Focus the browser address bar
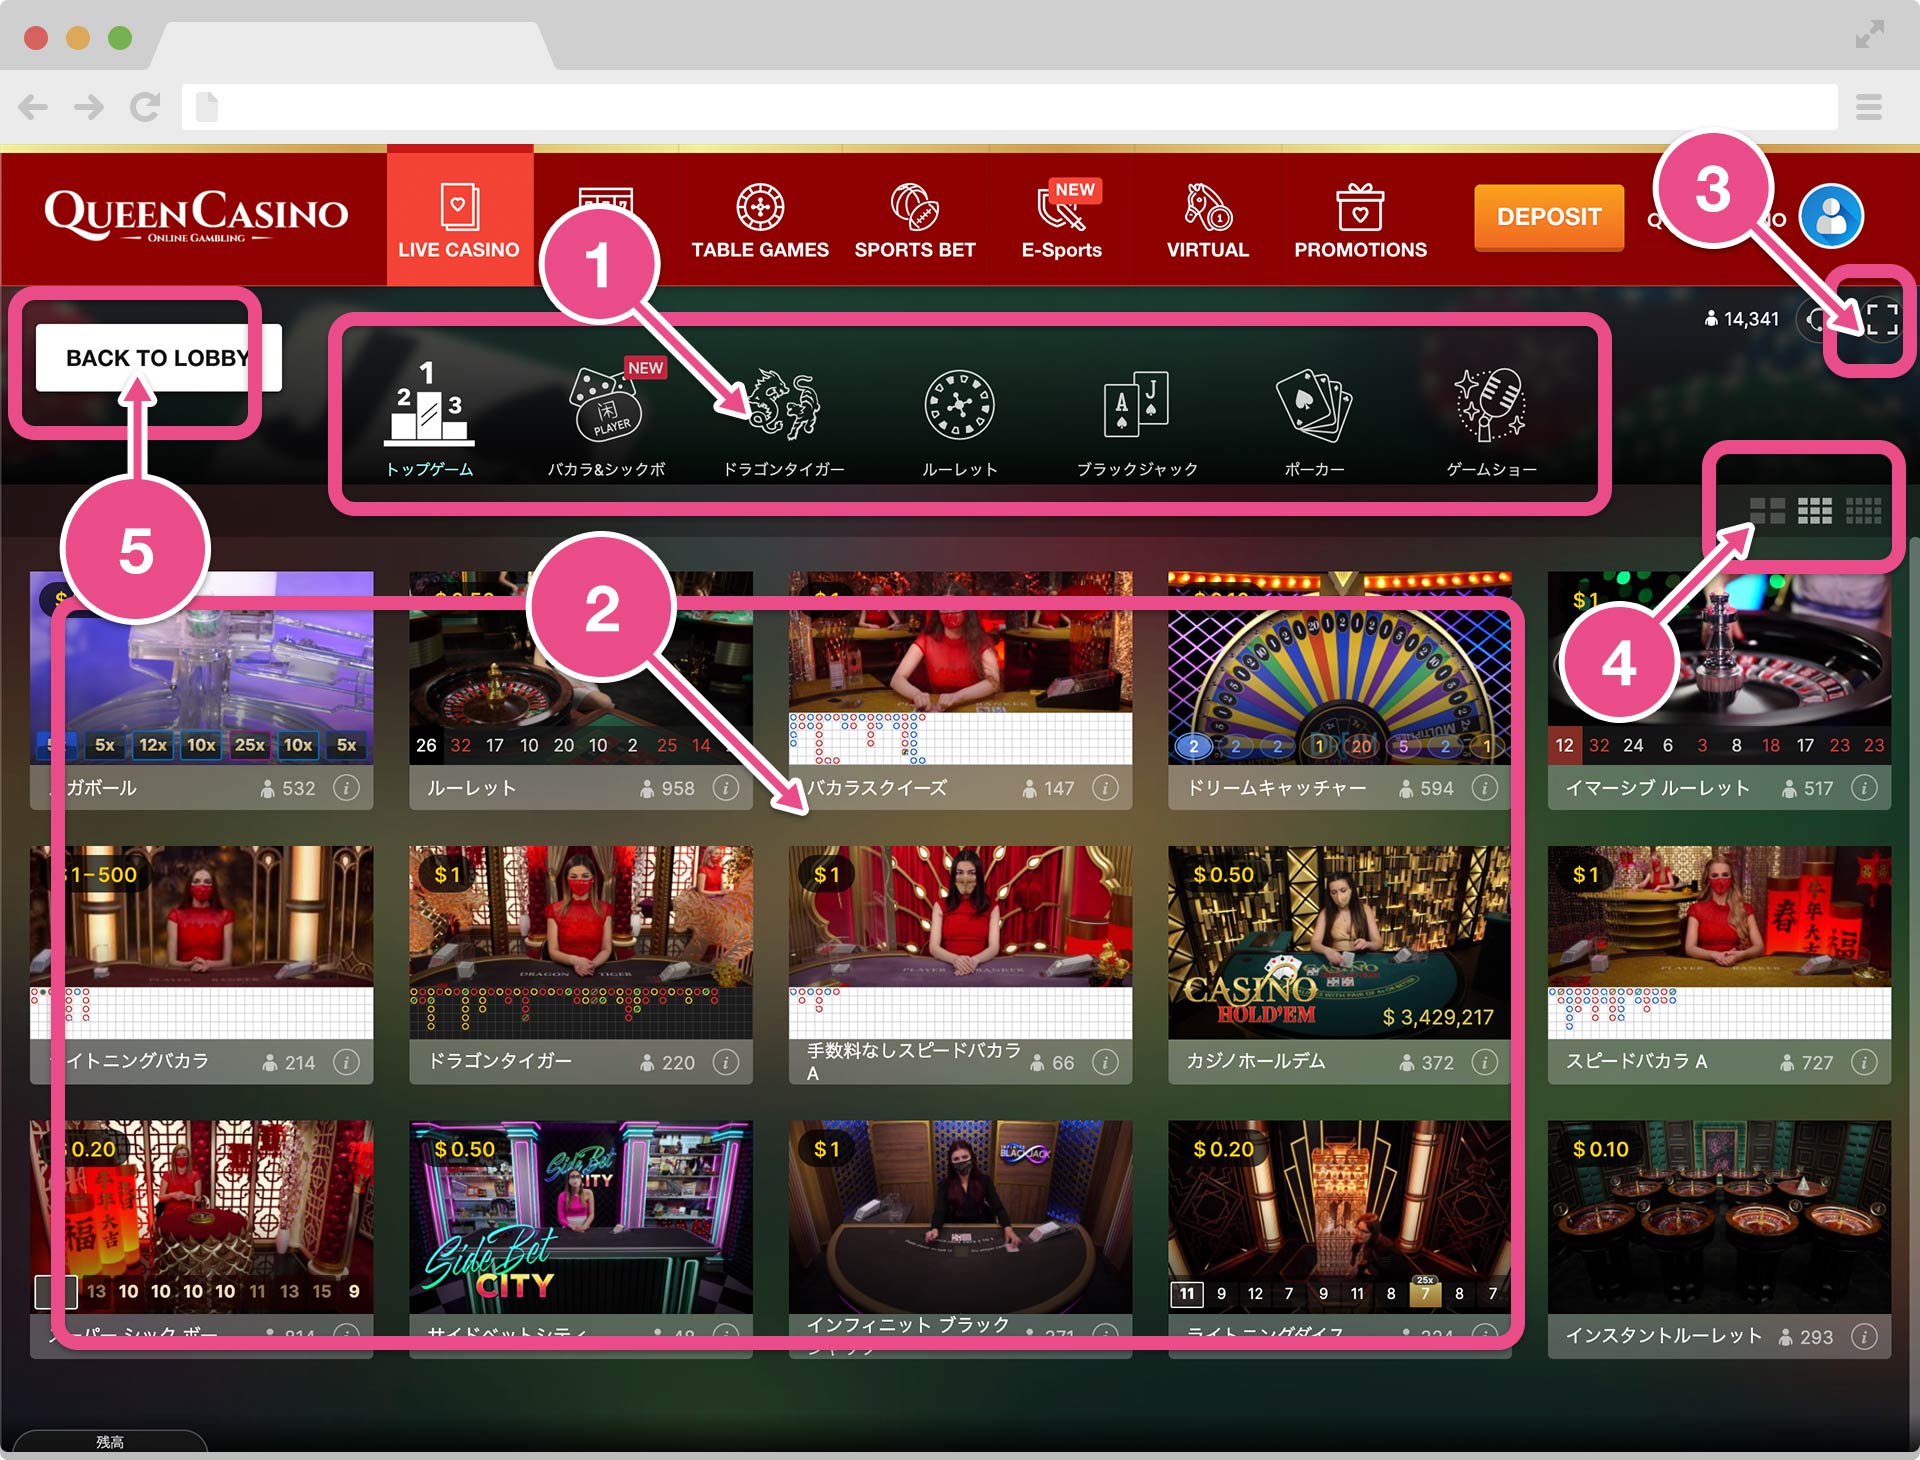This screenshot has width=1920, height=1460. pyautogui.click(x=1010, y=107)
